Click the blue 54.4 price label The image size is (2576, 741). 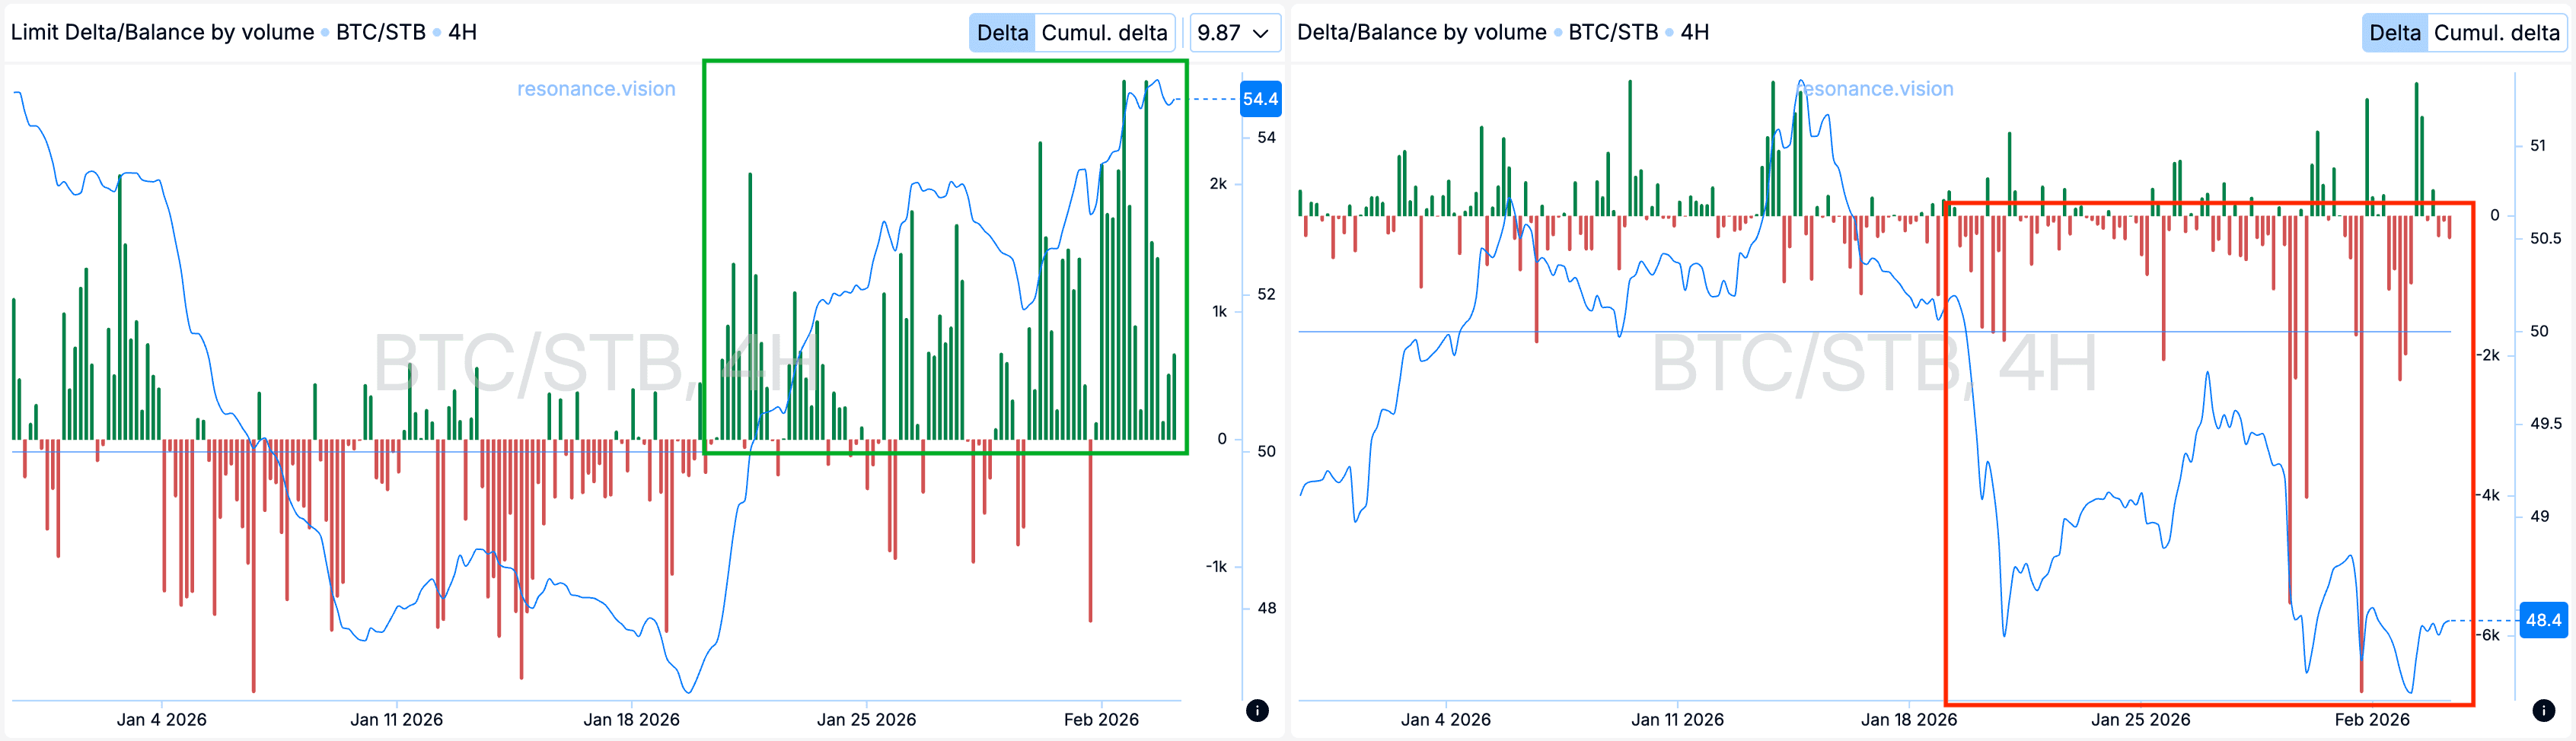click(1260, 99)
